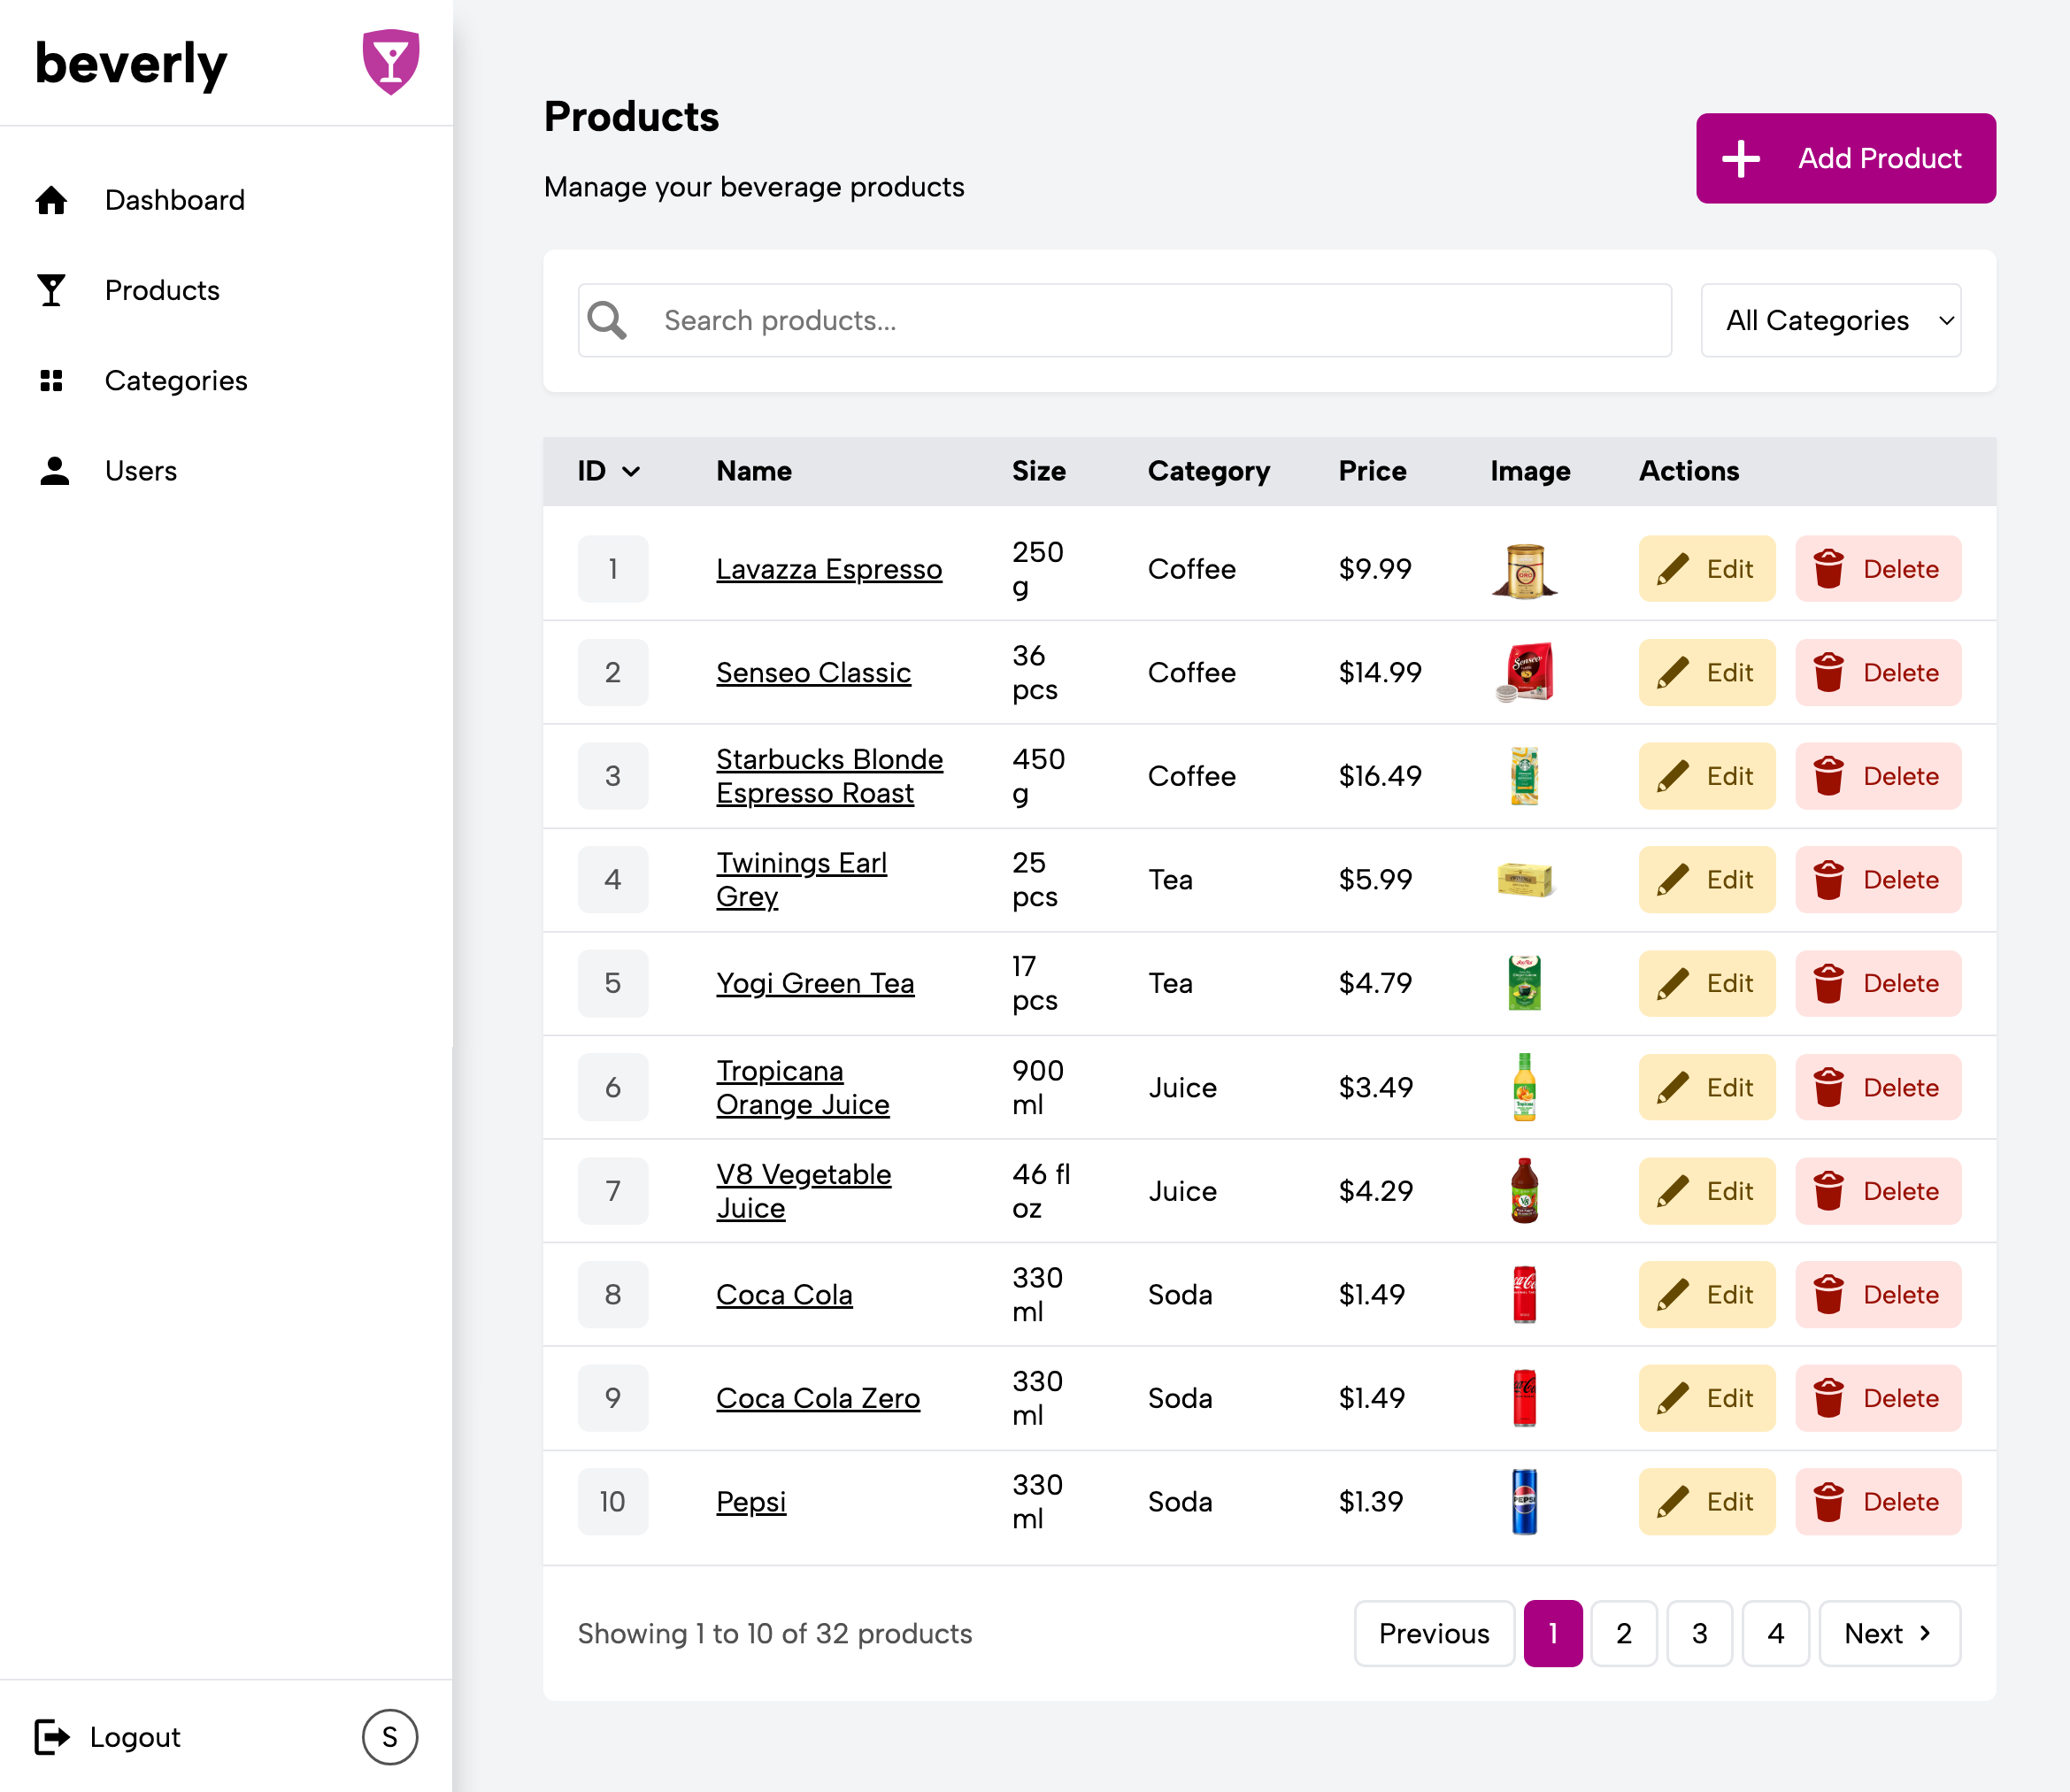This screenshot has height=1792, width=2070.
Task: Open the Tropicana Orange Juice bottle image
Action: click(1524, 1087)
